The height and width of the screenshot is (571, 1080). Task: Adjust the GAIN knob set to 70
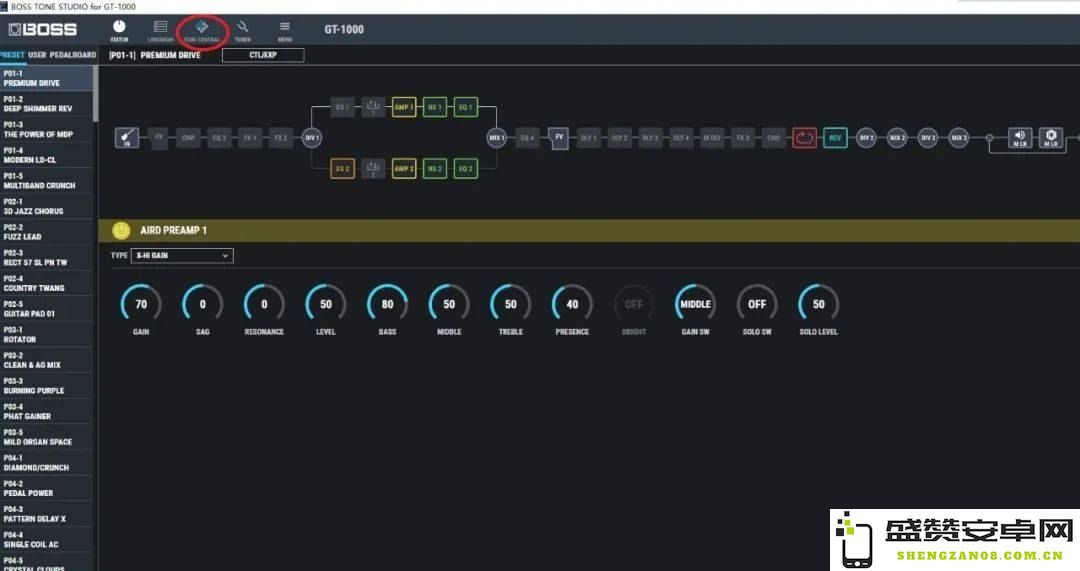[141, 304]
